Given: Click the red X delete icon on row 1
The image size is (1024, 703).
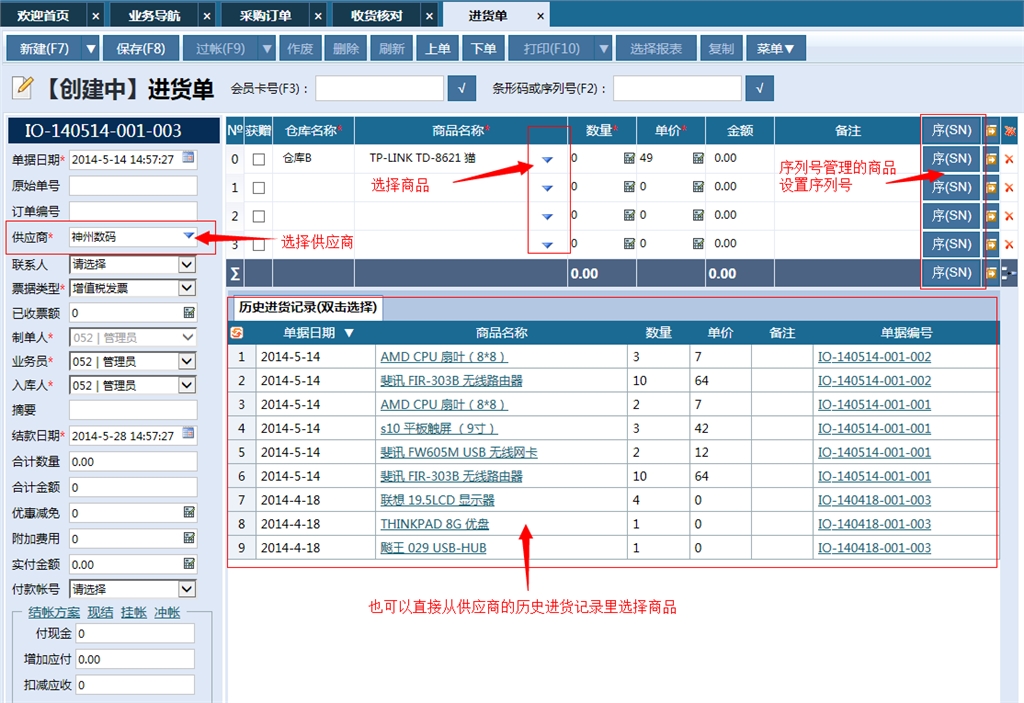Looking at the screenshot, I should coord(1009,186).
